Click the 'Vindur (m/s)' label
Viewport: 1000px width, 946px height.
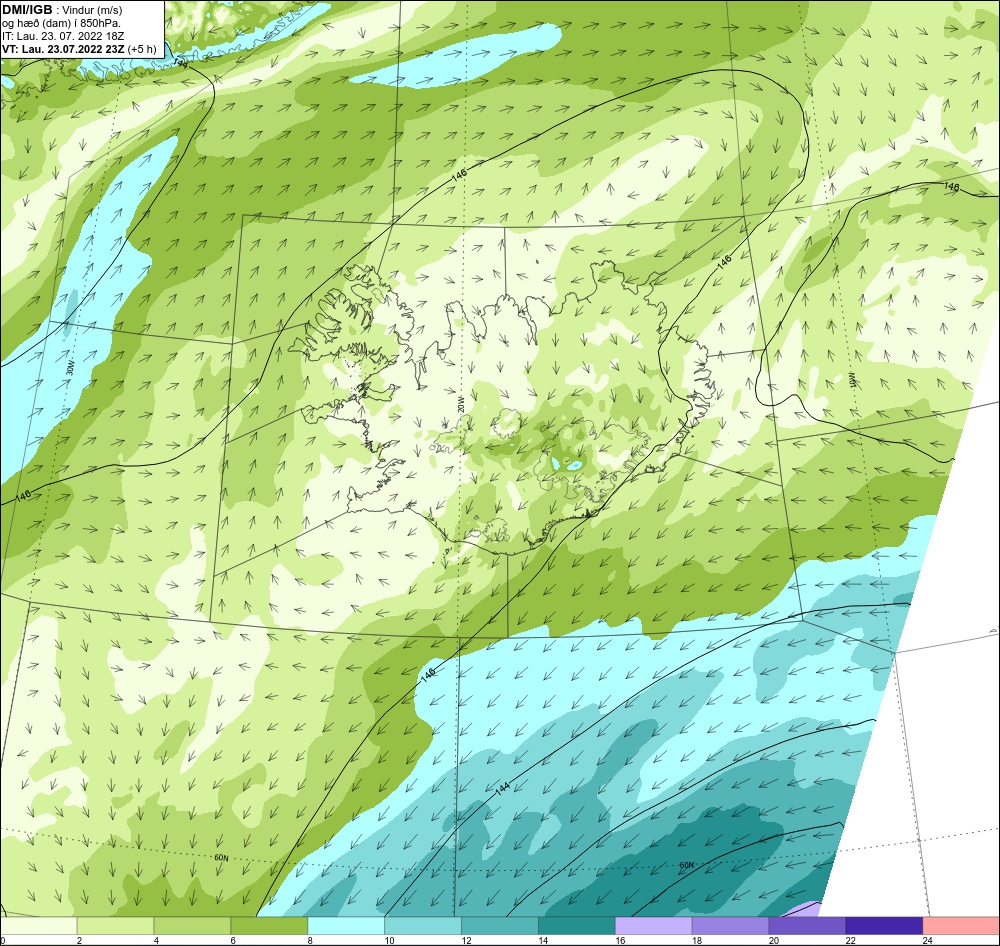[x=94, y=10]
